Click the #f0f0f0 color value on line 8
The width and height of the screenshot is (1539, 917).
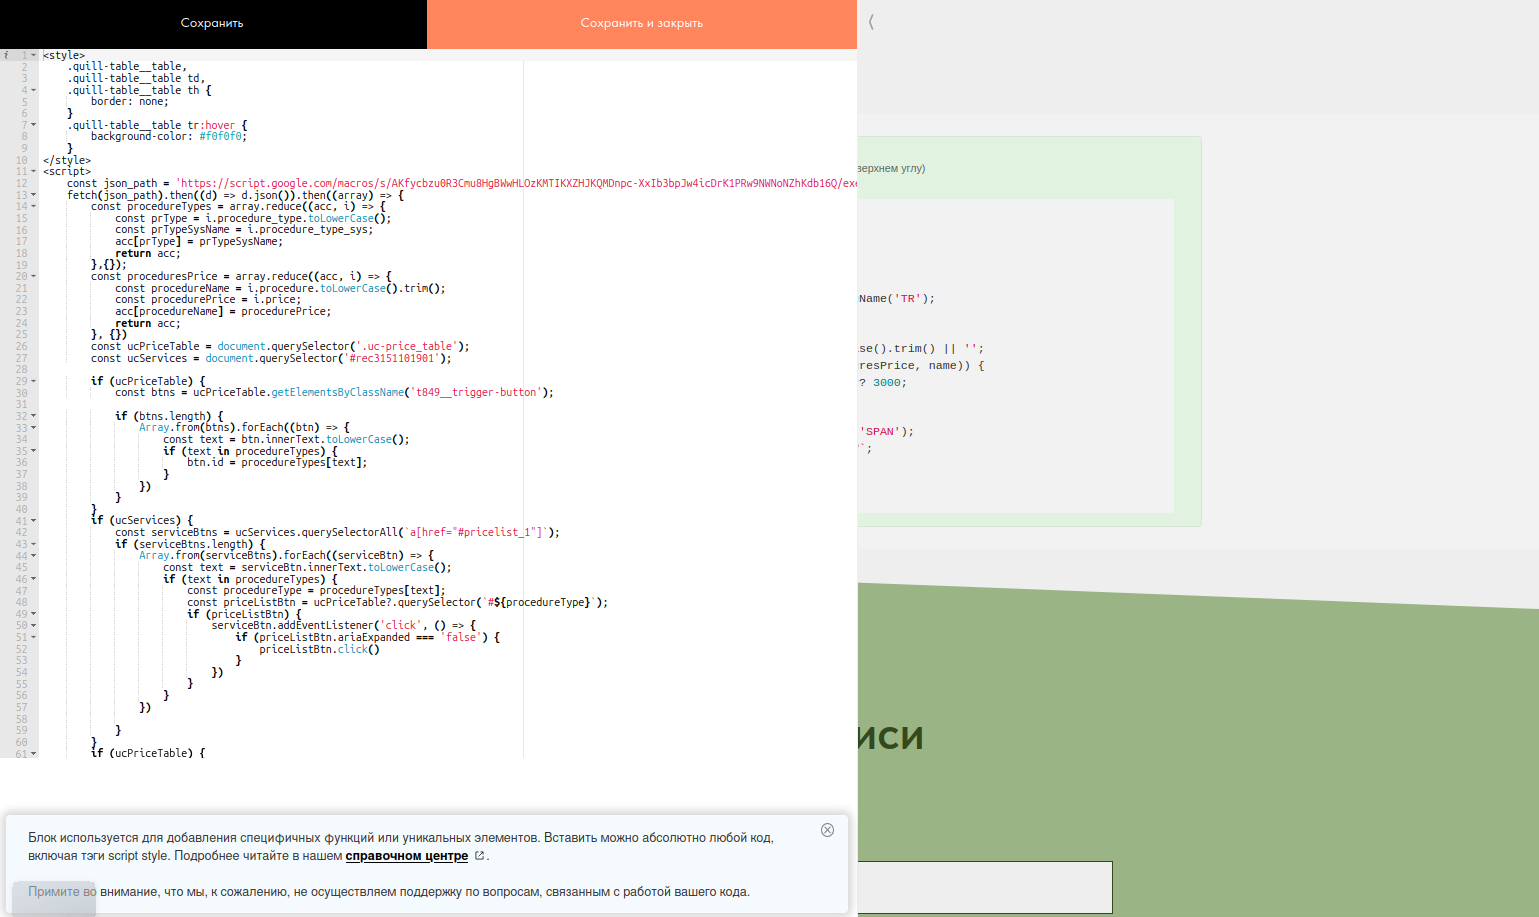220,137
